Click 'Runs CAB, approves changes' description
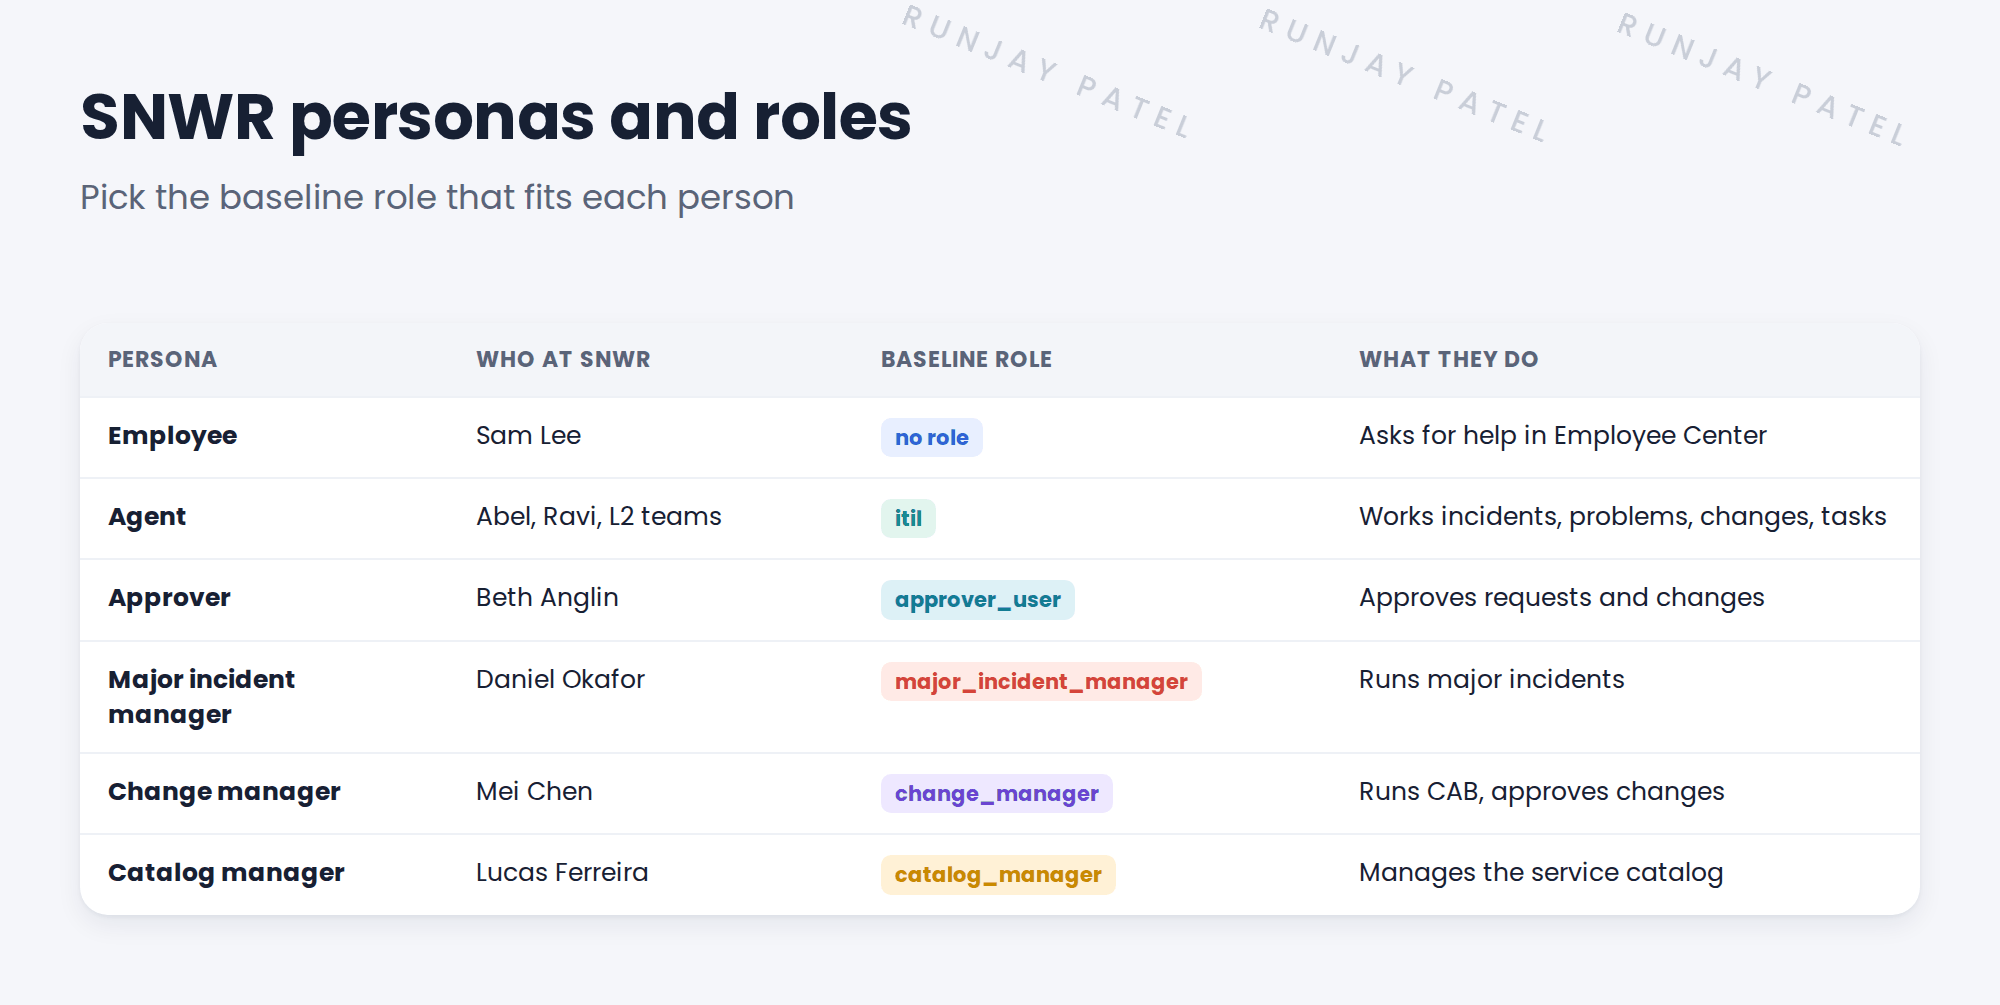Screen dimensions: 2000x1005 pyautogui.click(x=1541, y=792)
